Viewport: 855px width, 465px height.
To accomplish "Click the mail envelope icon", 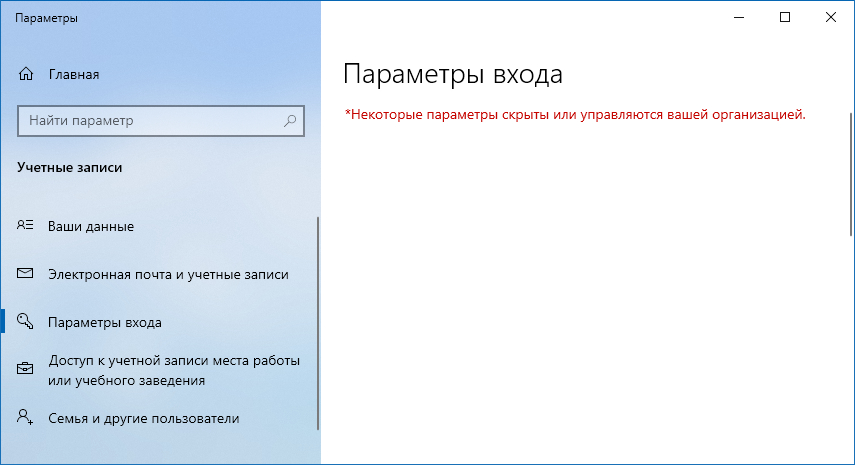I will [25, 273].
